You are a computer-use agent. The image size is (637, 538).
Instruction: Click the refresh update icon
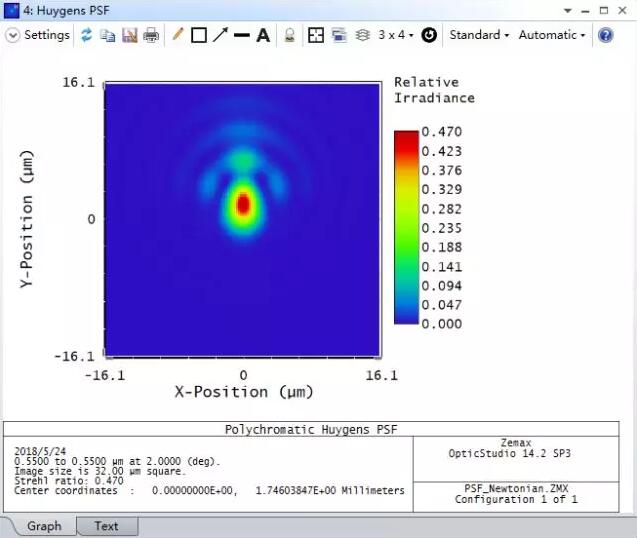point(87,35)
